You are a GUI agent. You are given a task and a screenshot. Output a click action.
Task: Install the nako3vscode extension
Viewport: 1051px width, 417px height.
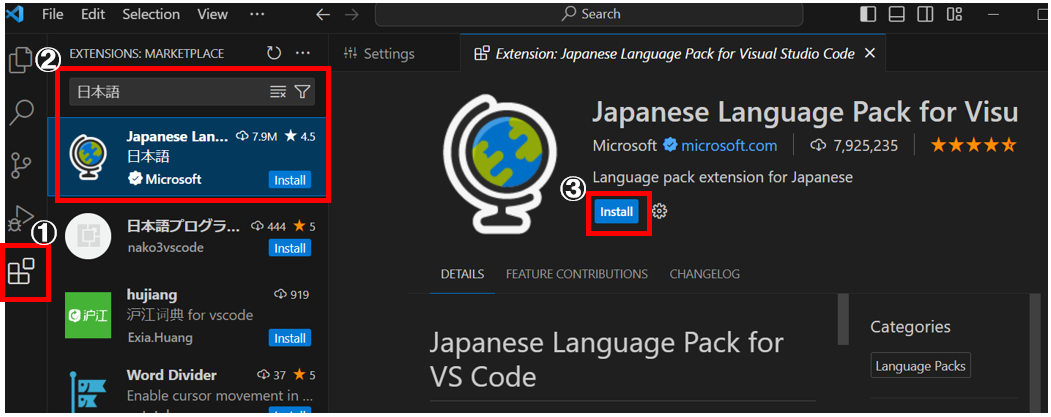click(290, 248)
